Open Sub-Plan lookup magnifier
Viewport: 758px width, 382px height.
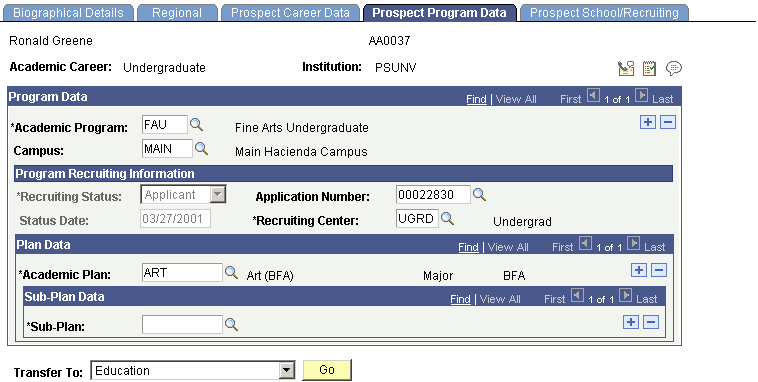point(232,324)
